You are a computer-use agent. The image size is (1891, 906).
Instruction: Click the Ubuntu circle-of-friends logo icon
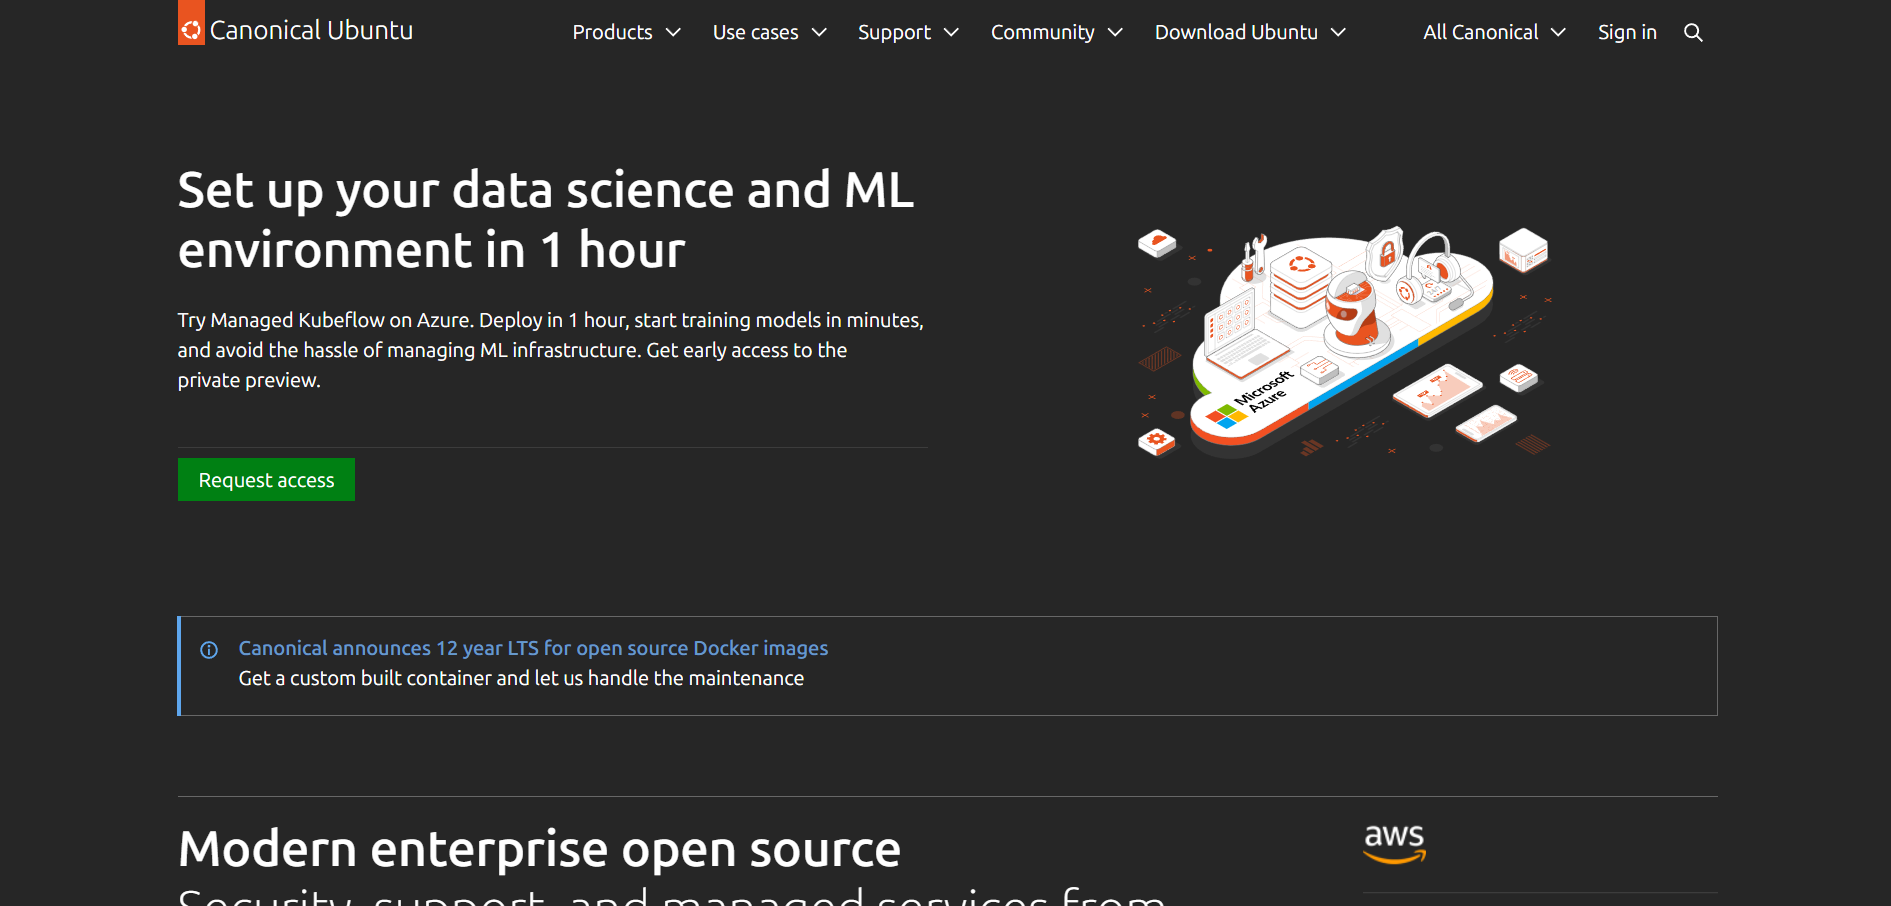click(x=191, y=30)
